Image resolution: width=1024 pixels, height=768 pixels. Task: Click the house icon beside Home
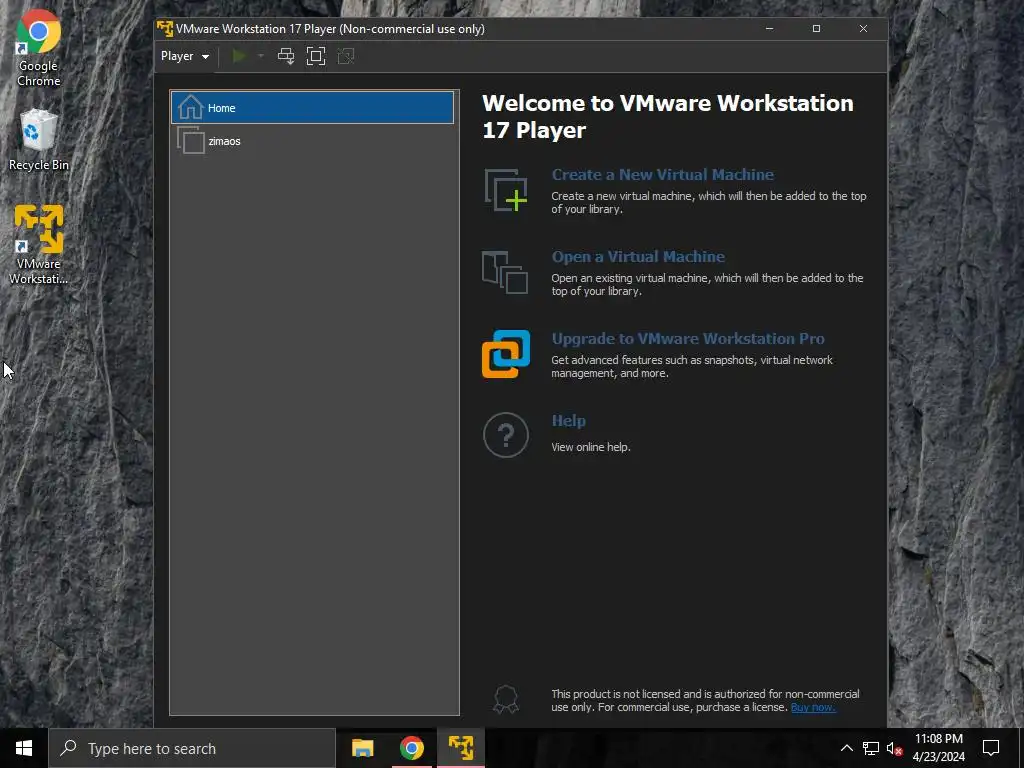tap(191, 108)
